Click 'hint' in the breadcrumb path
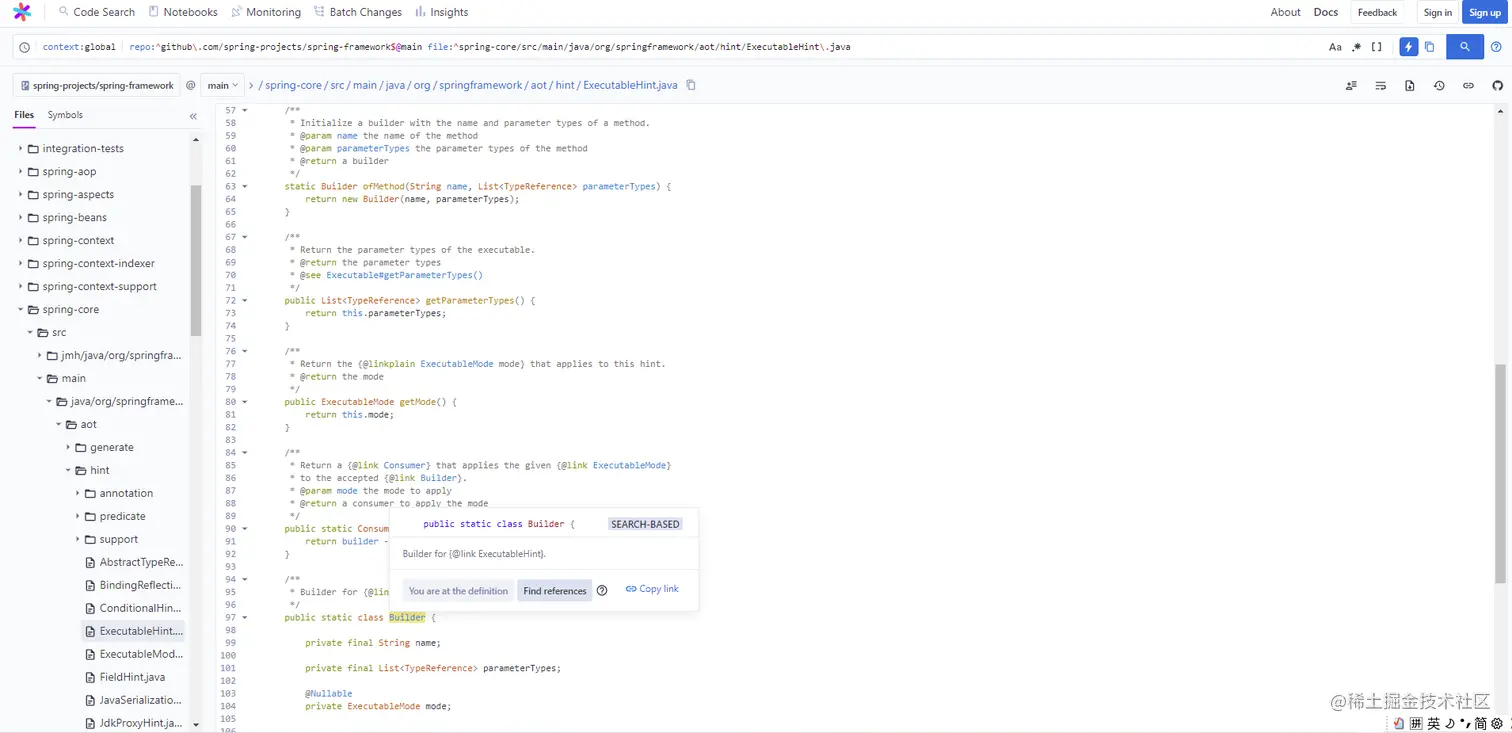 565,86
